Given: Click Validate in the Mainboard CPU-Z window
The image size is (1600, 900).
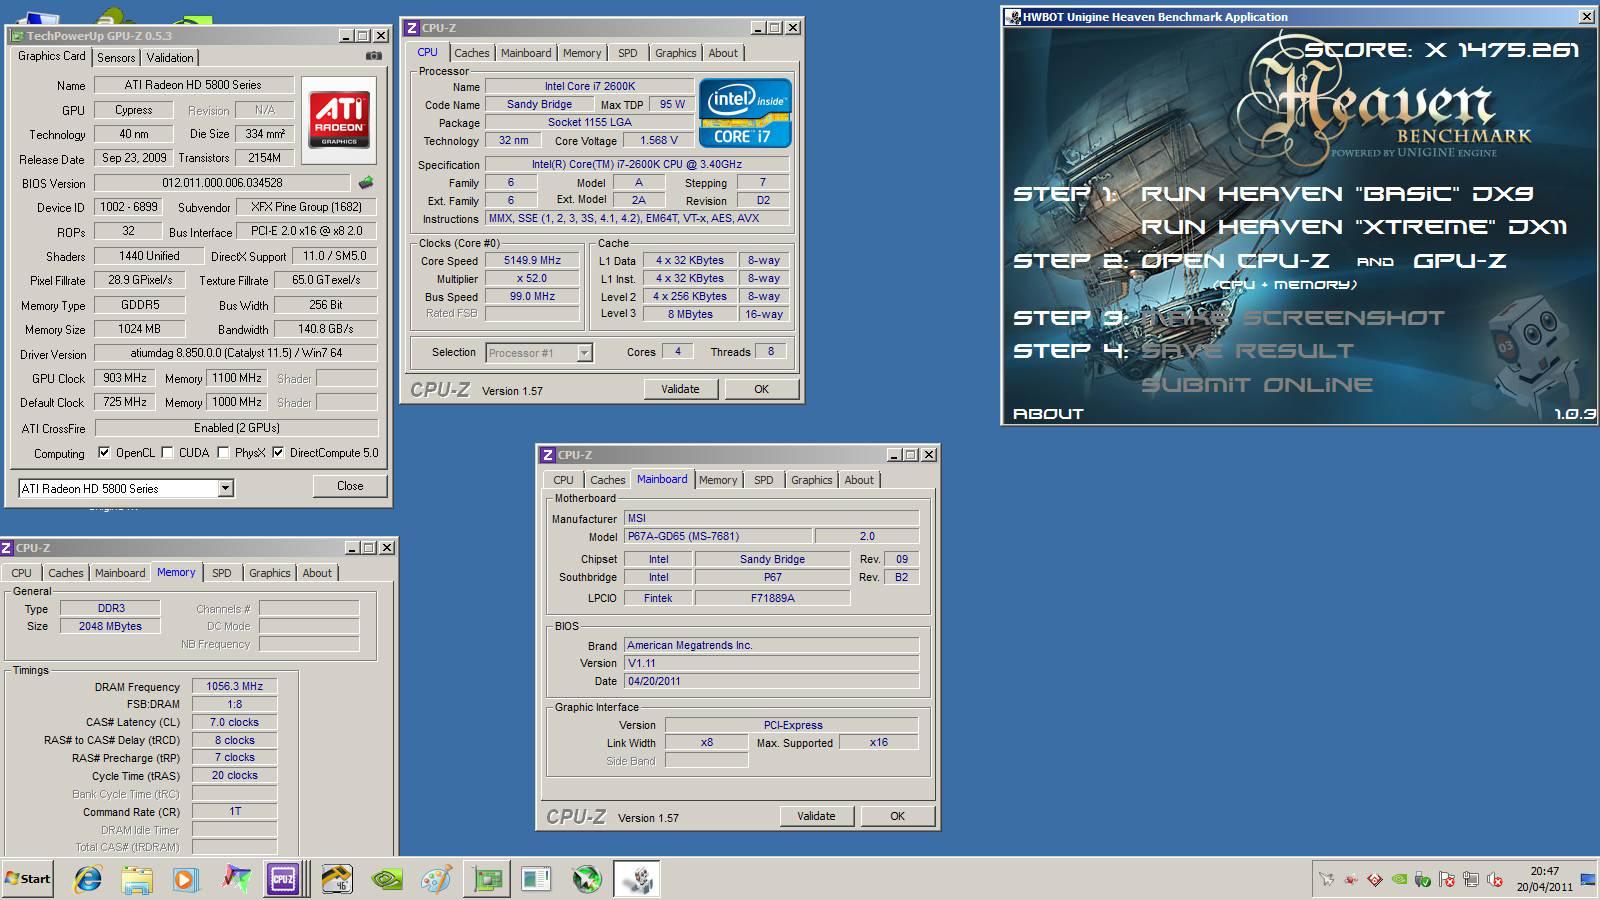Looking at the screenshot, I should click(816, 816).
